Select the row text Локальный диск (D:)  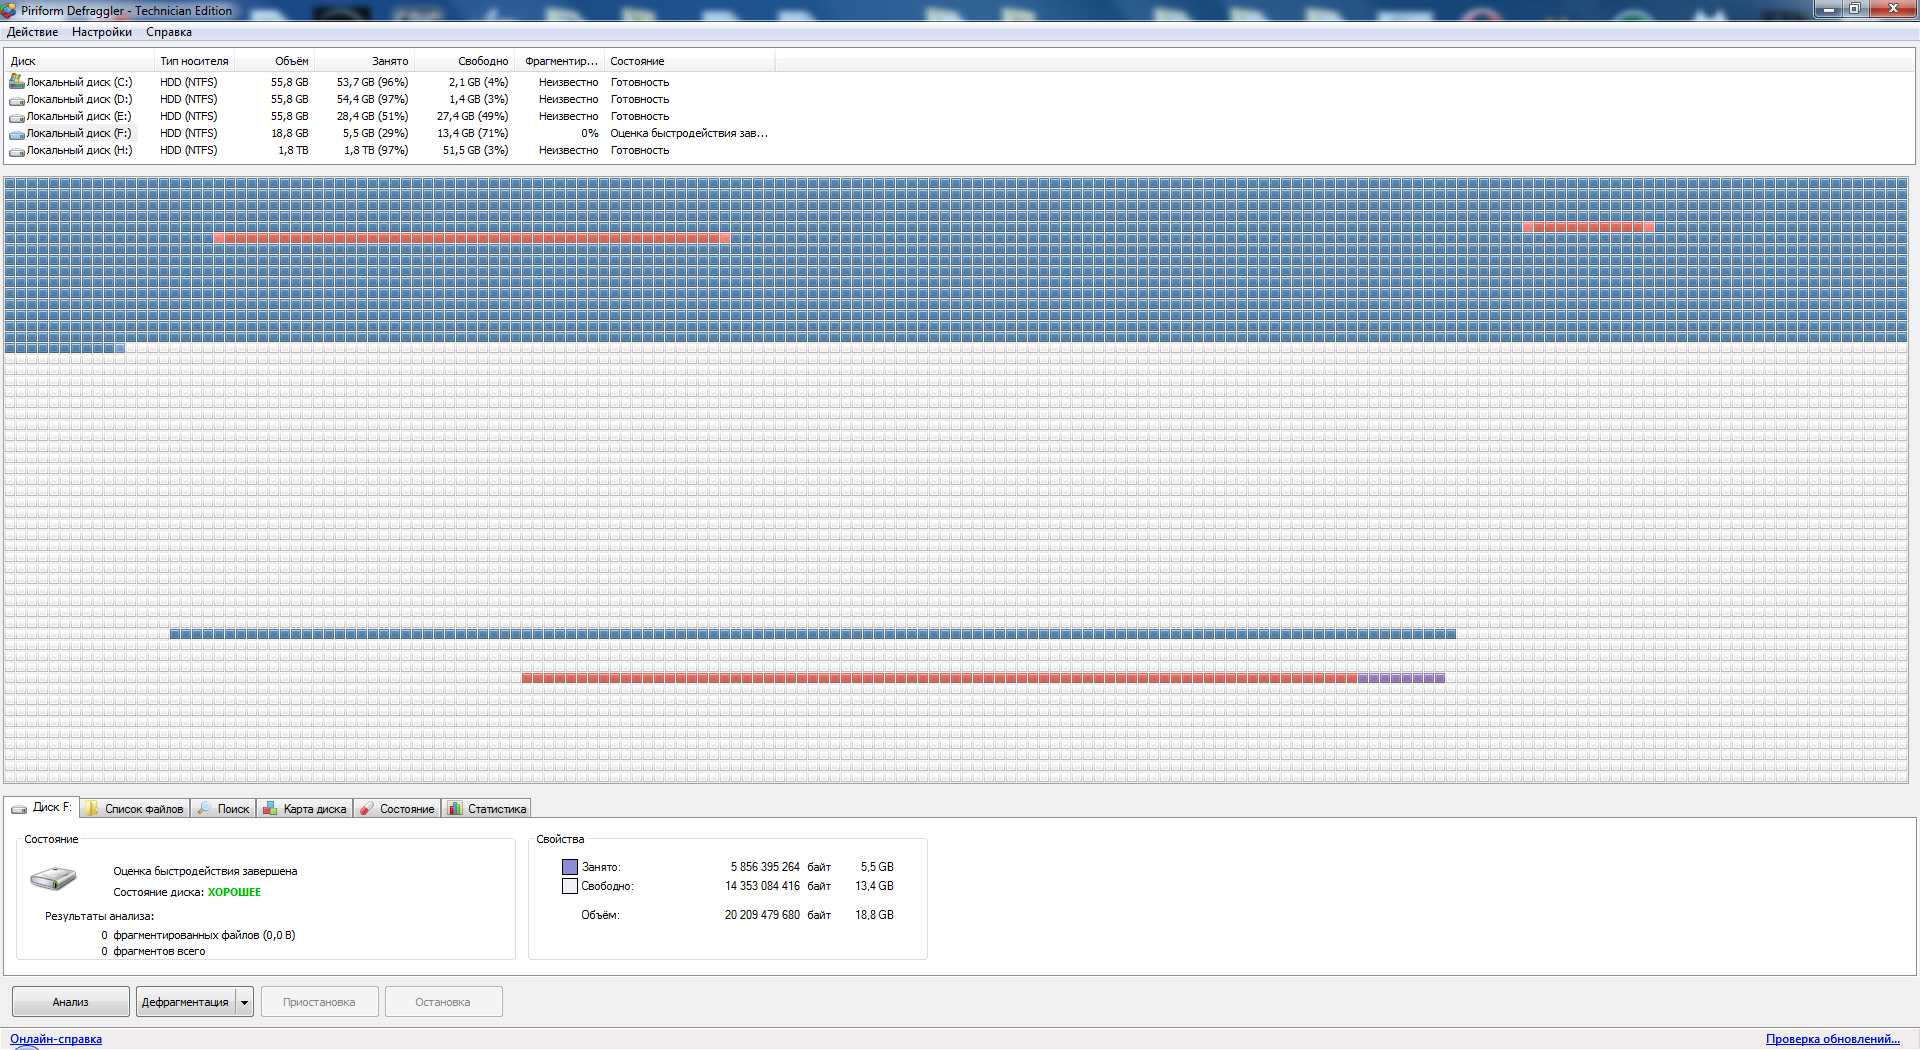point(79,99)
